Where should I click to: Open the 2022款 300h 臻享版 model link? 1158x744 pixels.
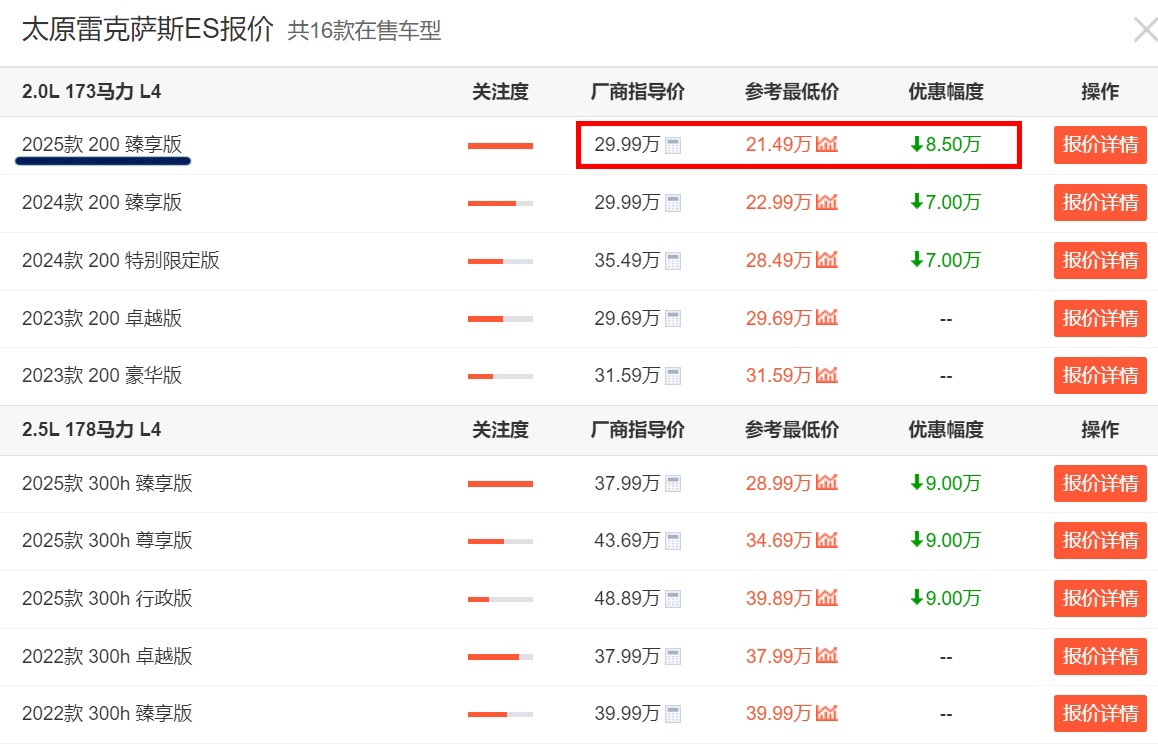pyautogui.click(x=107, y=713)
